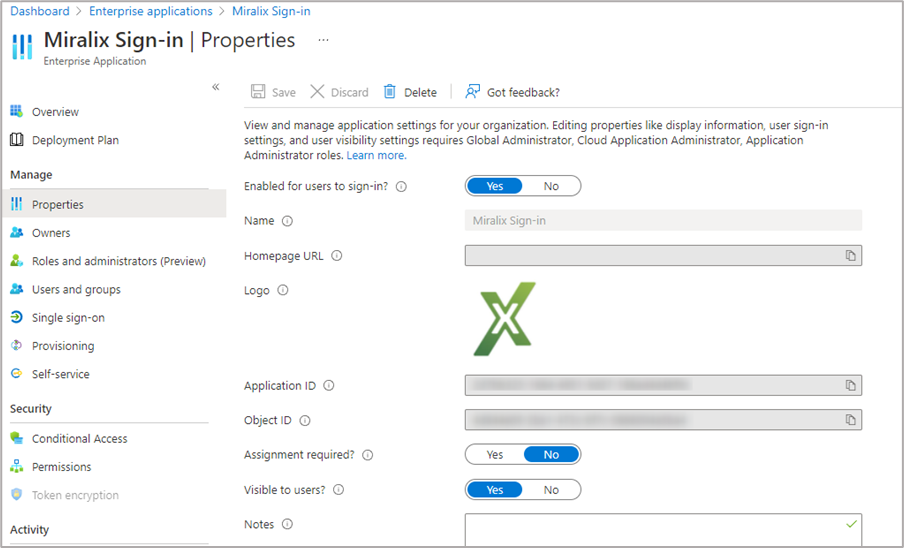Click the Deployment Plan book icon
Viewport: 904px width, 548px height.
(x=17, y=139)
